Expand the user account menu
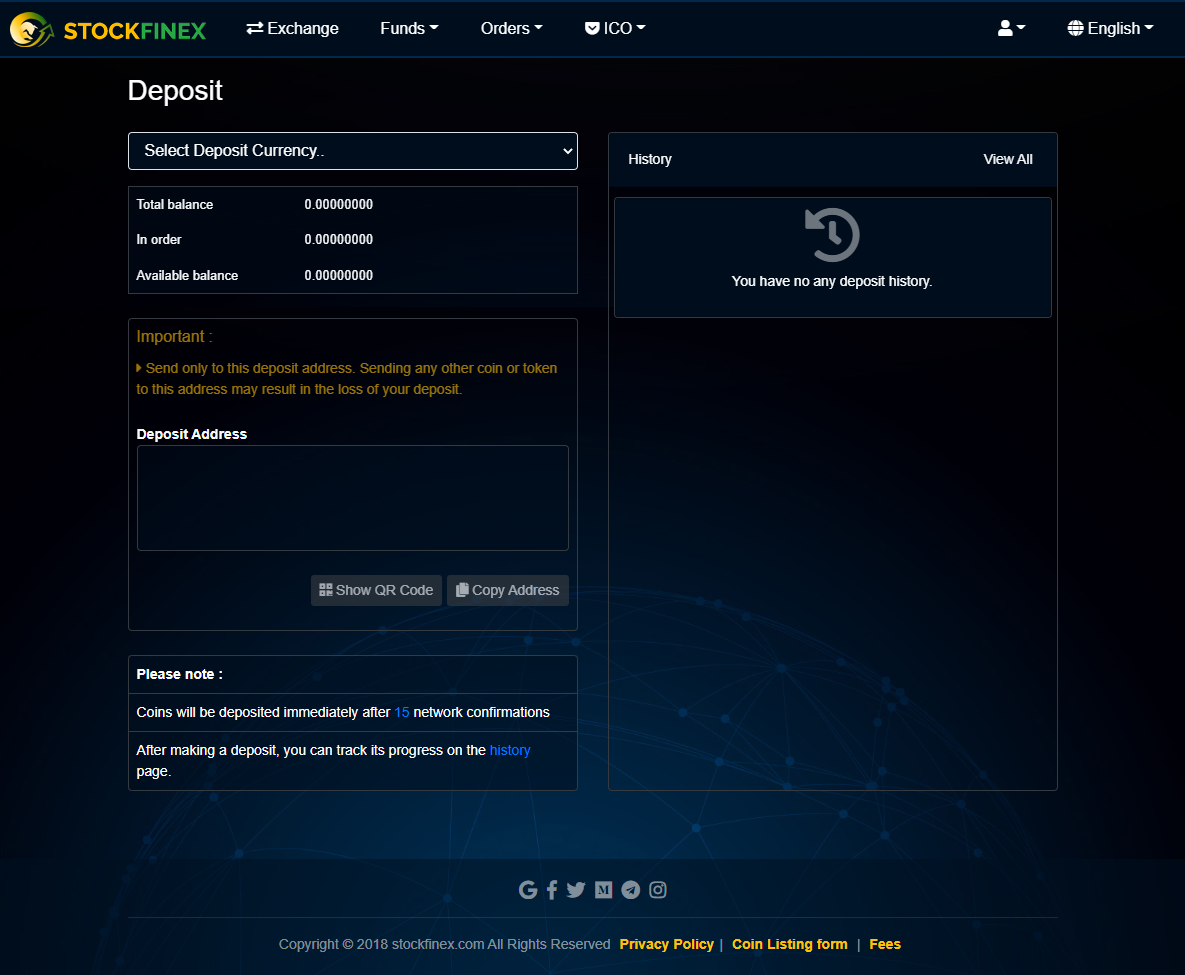Image resolution: width=1185 pixels, height=975 pixels. tap(1011, 28)
